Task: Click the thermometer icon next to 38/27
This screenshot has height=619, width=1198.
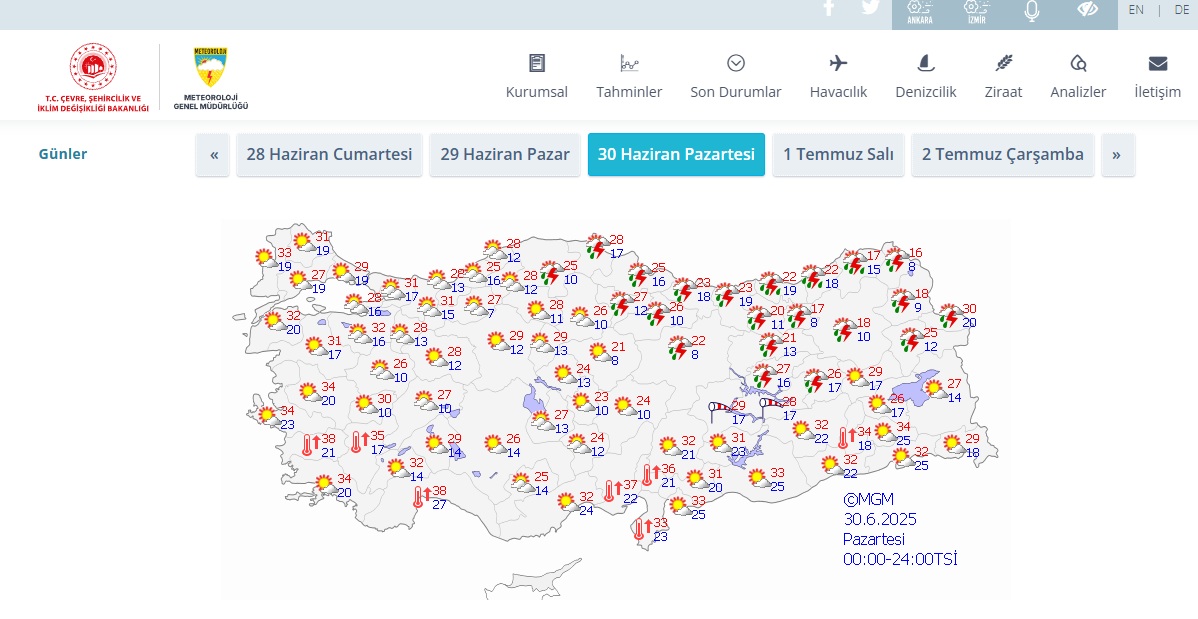Action: click(x=423, y=497)
